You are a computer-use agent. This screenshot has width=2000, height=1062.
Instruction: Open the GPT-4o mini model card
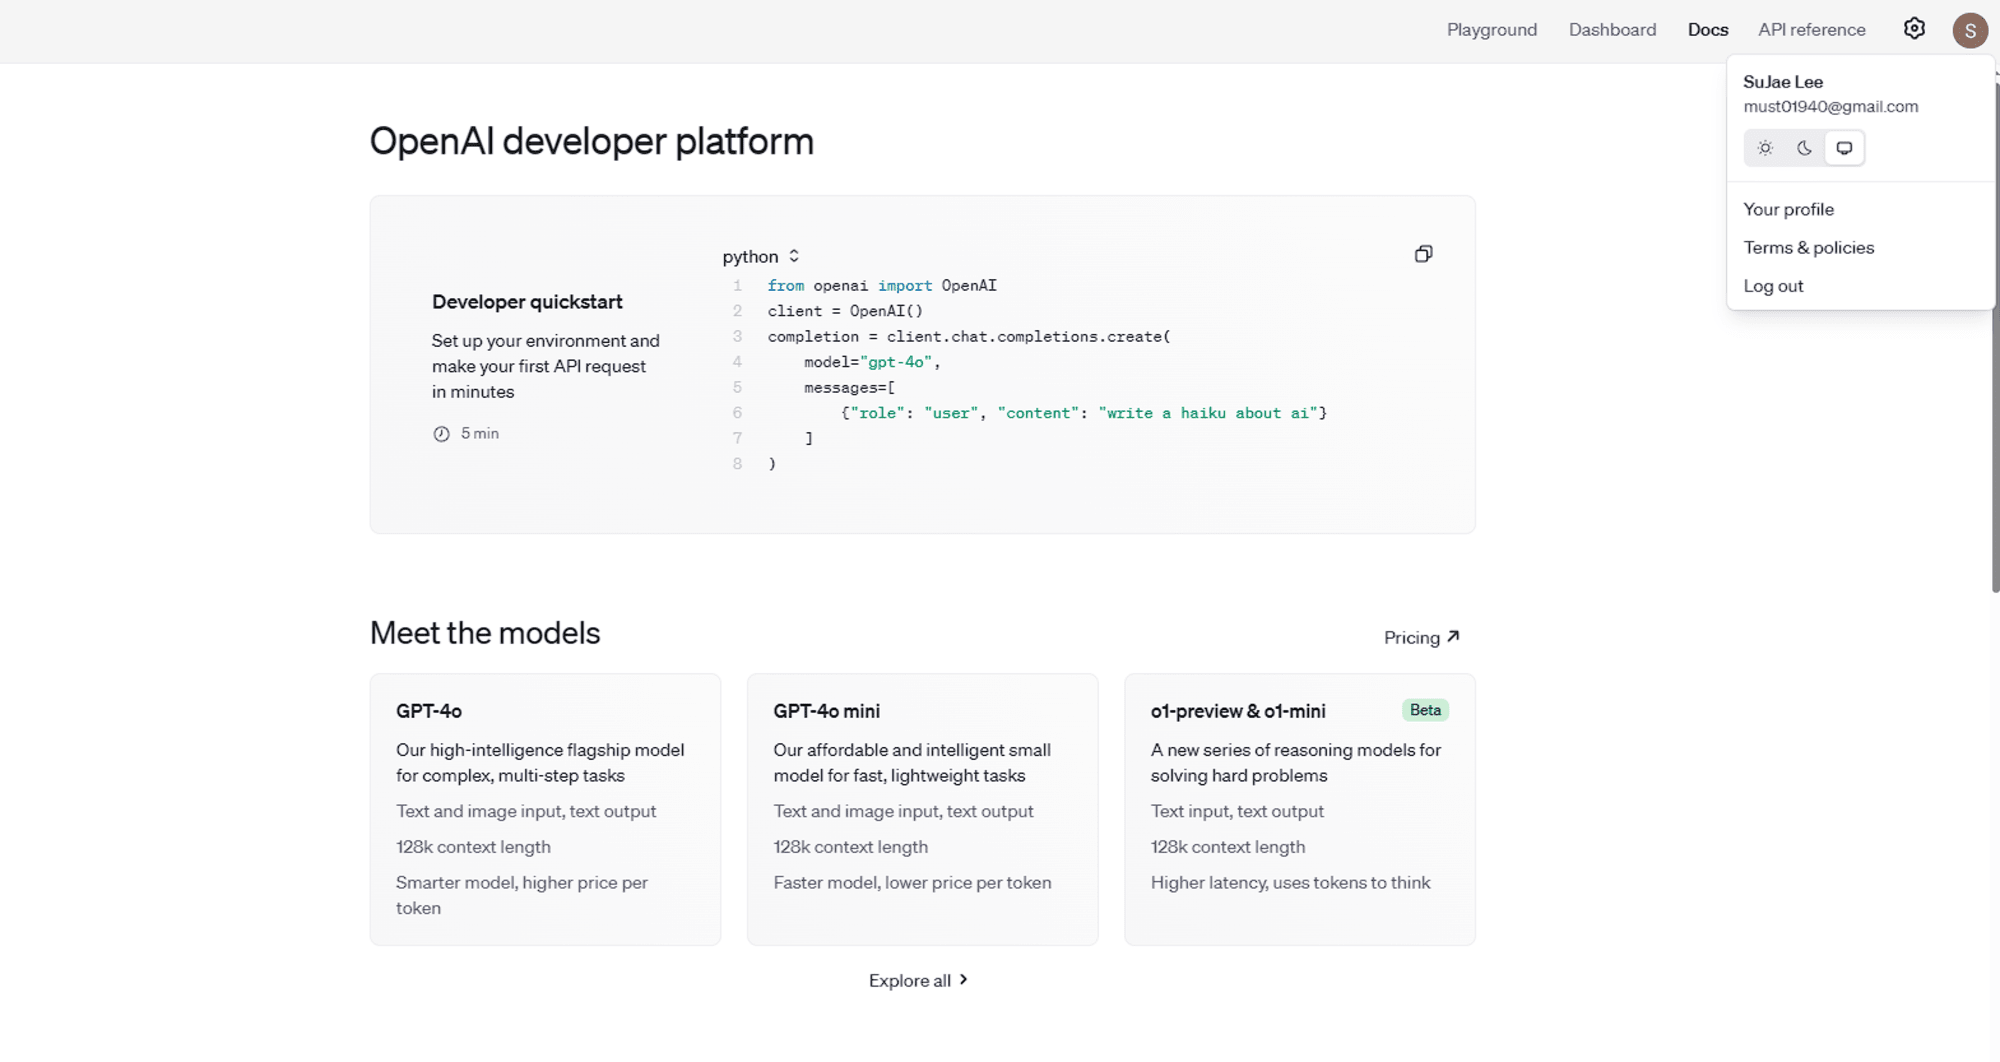922,809
